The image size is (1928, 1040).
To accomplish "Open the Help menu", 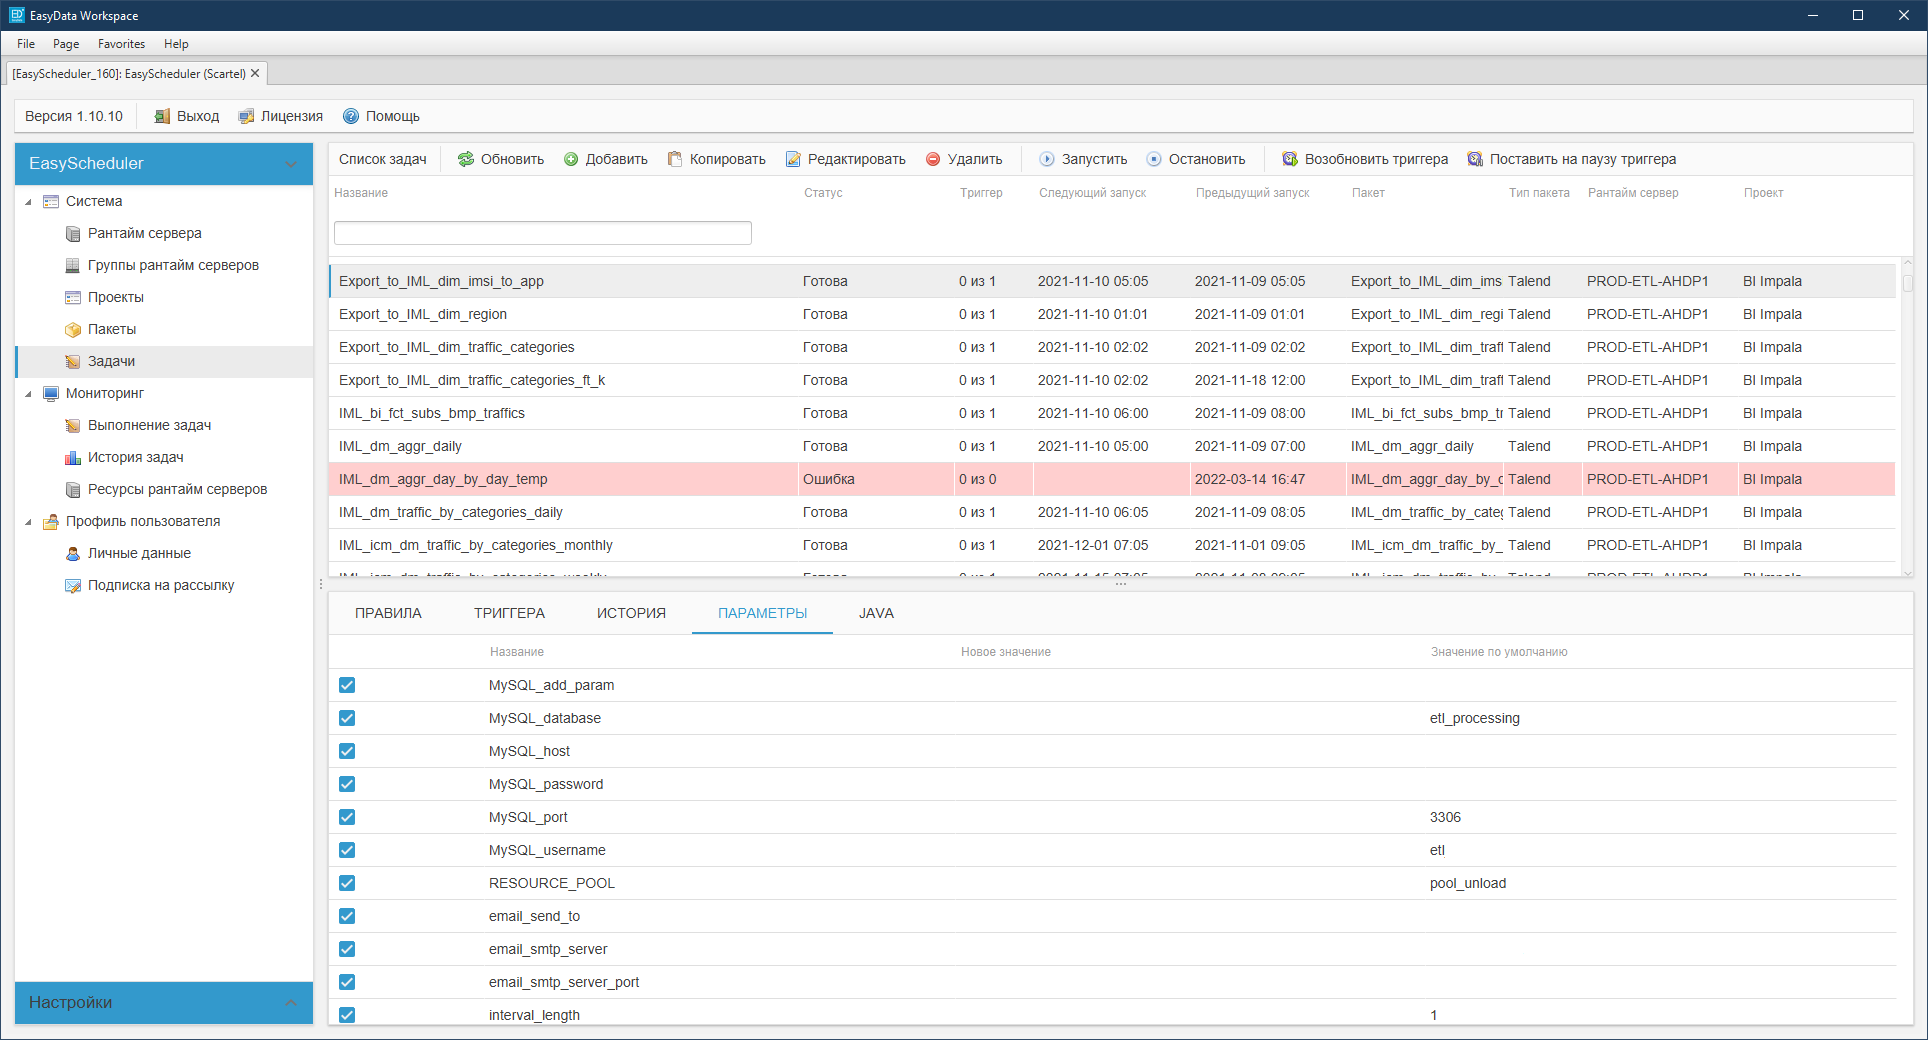I will (176, 44).
